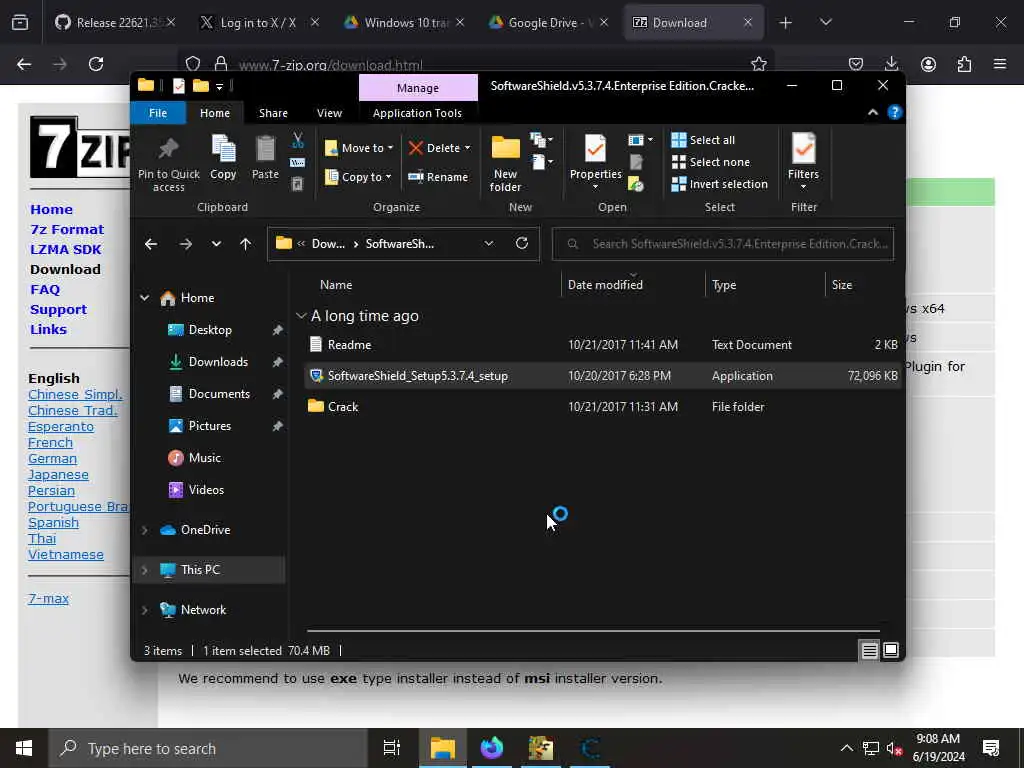Switch to the View ribbon tab
Screen dimensions: 1024x768
click(329, 113)
